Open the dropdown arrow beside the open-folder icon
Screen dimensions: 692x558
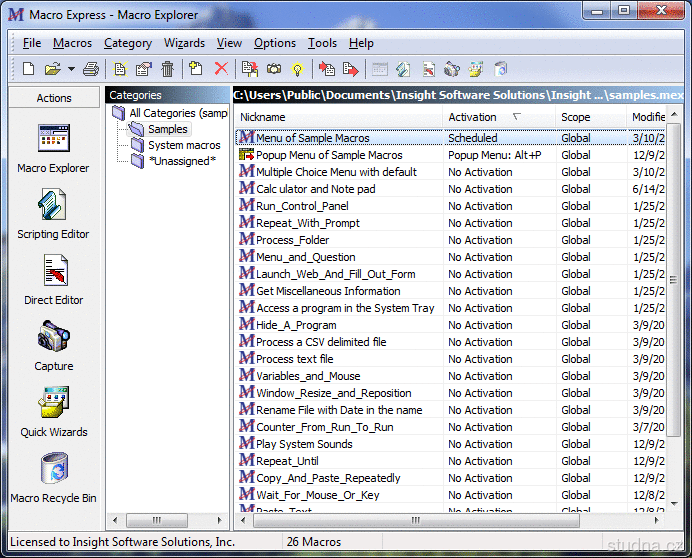[x=71, y=69]
